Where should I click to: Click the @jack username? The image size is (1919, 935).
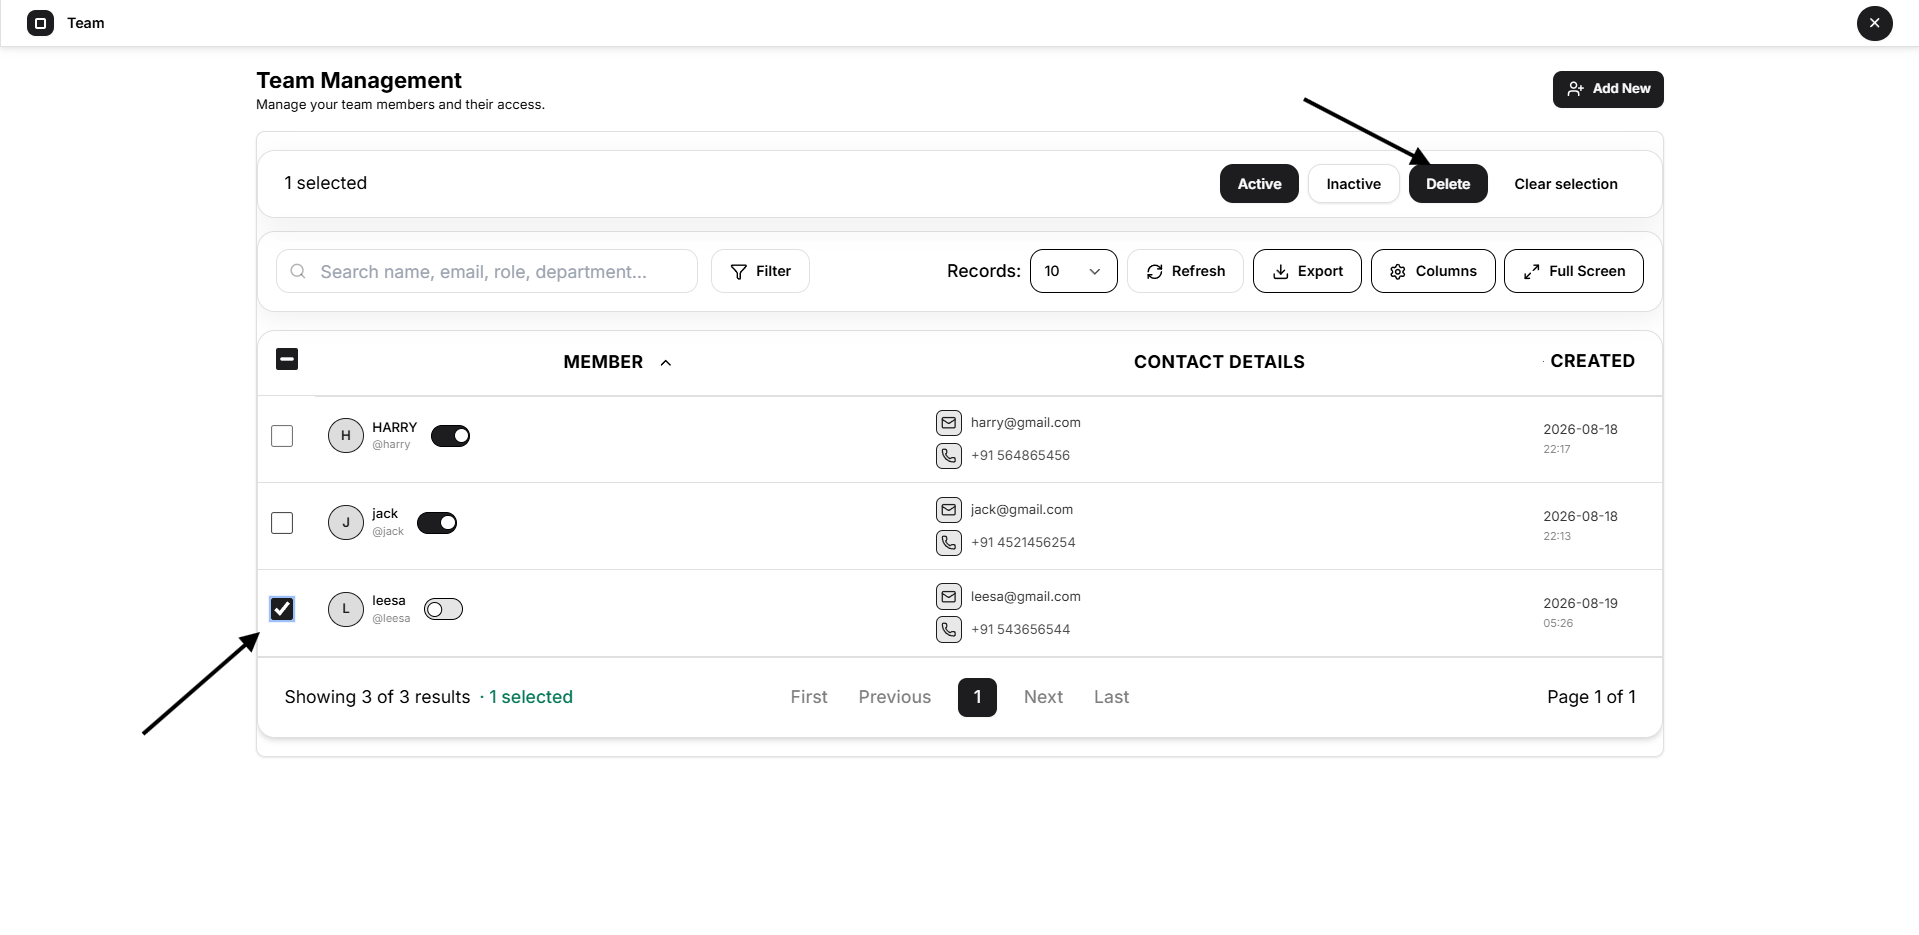388,532
